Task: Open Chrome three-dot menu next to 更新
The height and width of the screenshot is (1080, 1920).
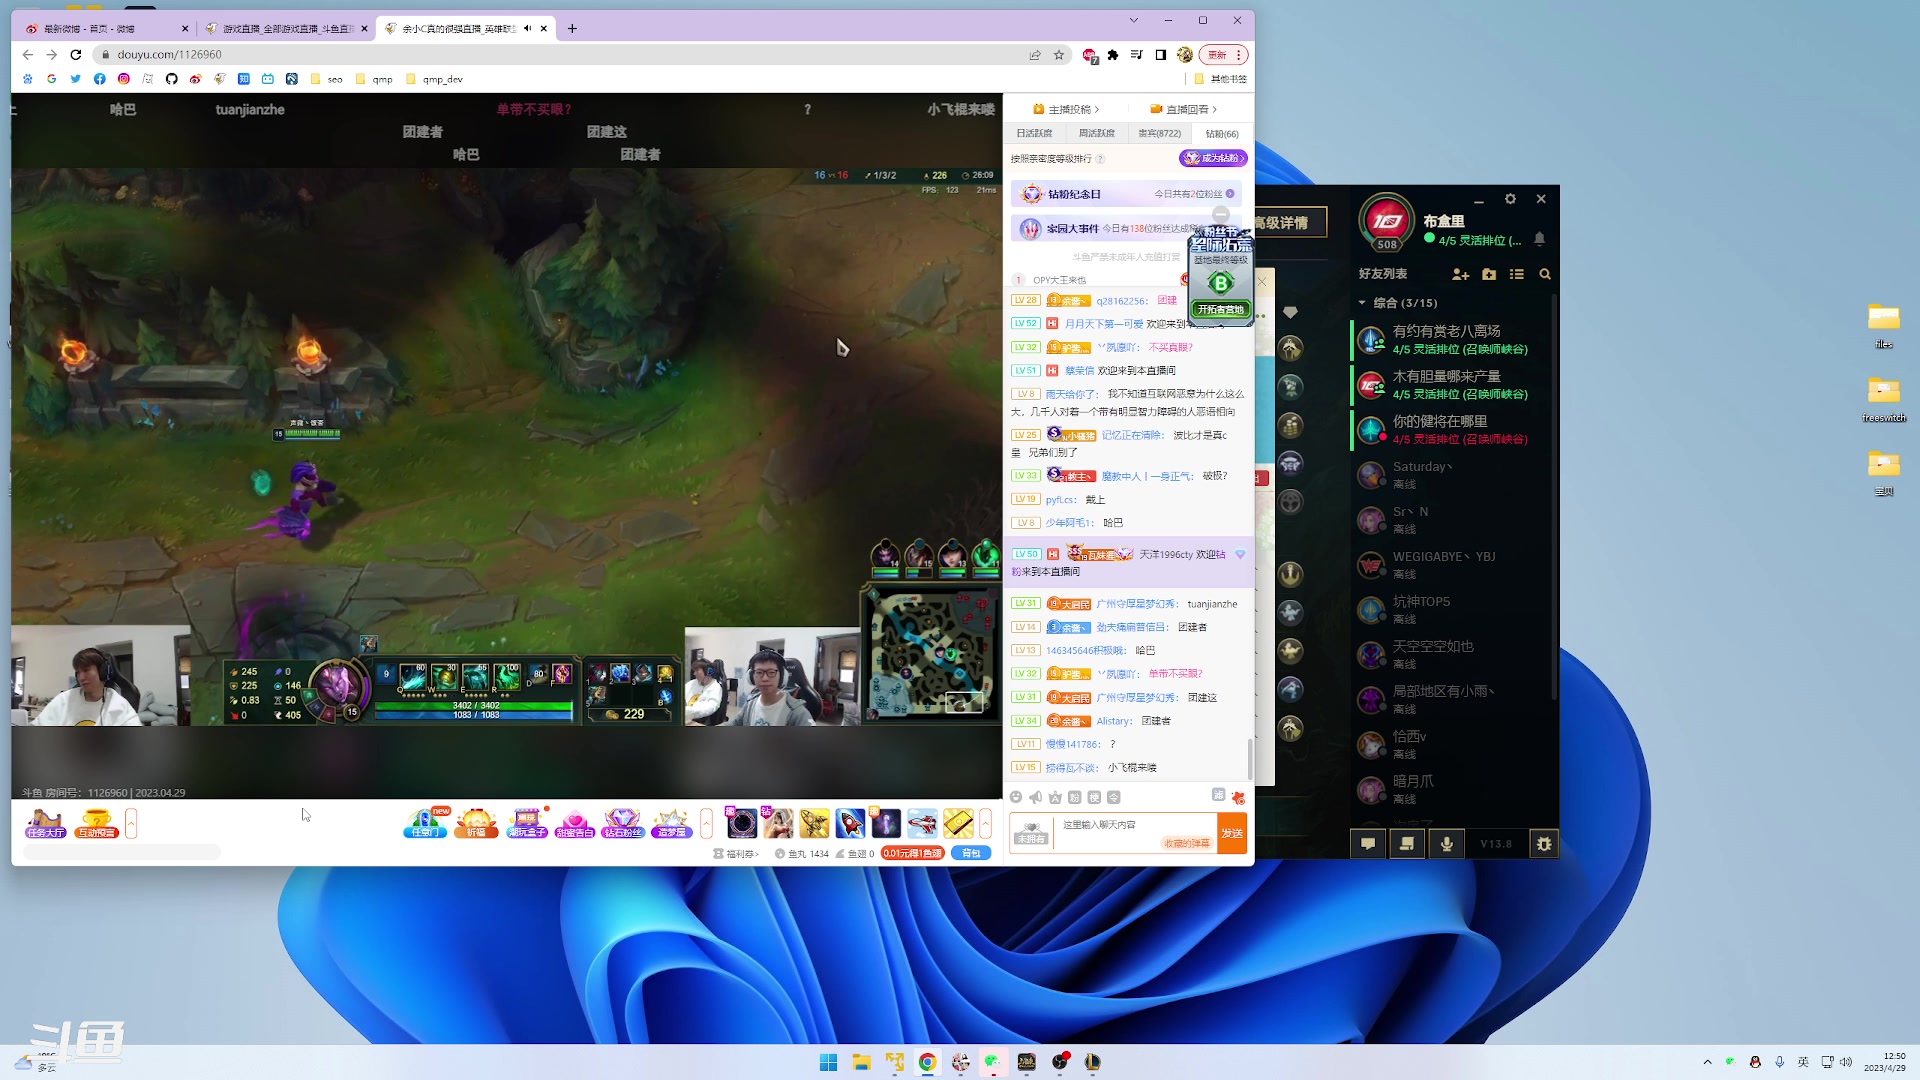Action: 1239,55
